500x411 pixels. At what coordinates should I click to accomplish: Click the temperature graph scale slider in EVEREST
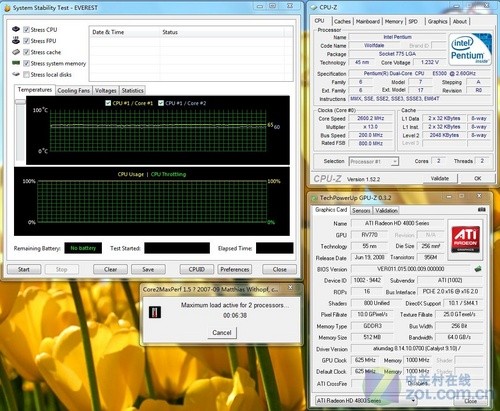(20, 102)
